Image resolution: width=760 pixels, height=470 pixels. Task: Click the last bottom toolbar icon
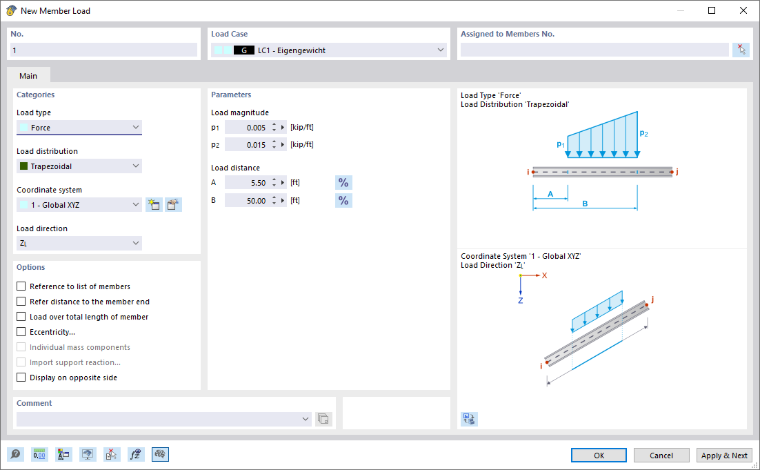[x=160, y=454]
